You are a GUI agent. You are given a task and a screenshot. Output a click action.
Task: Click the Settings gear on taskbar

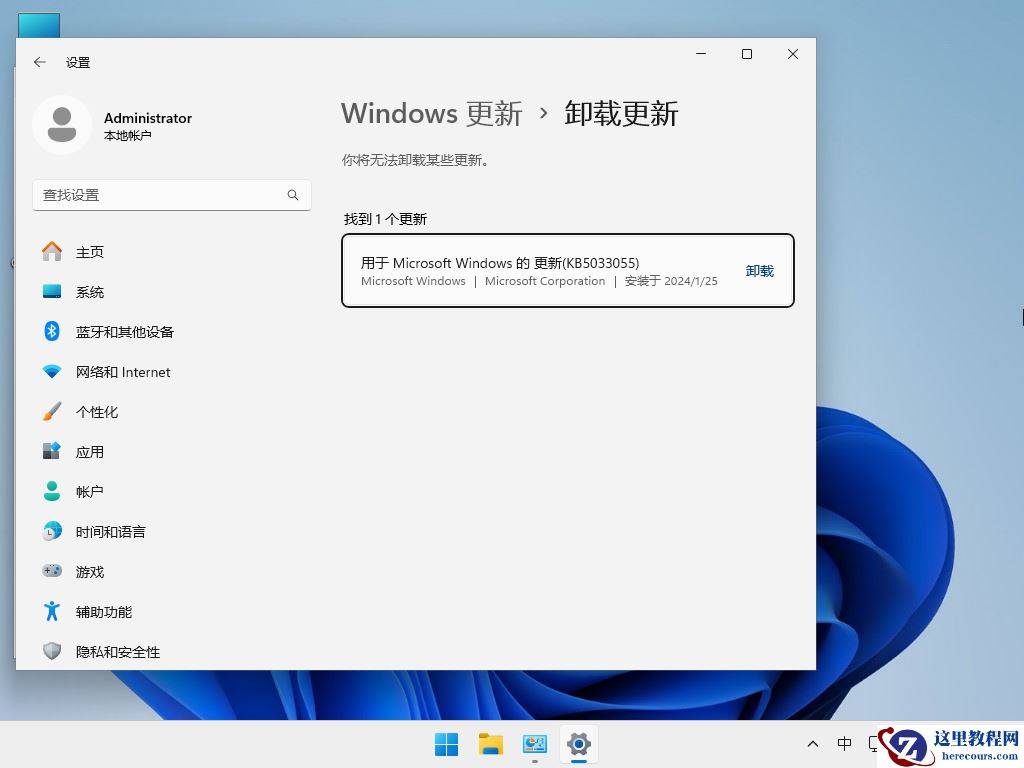pos(578,744)
